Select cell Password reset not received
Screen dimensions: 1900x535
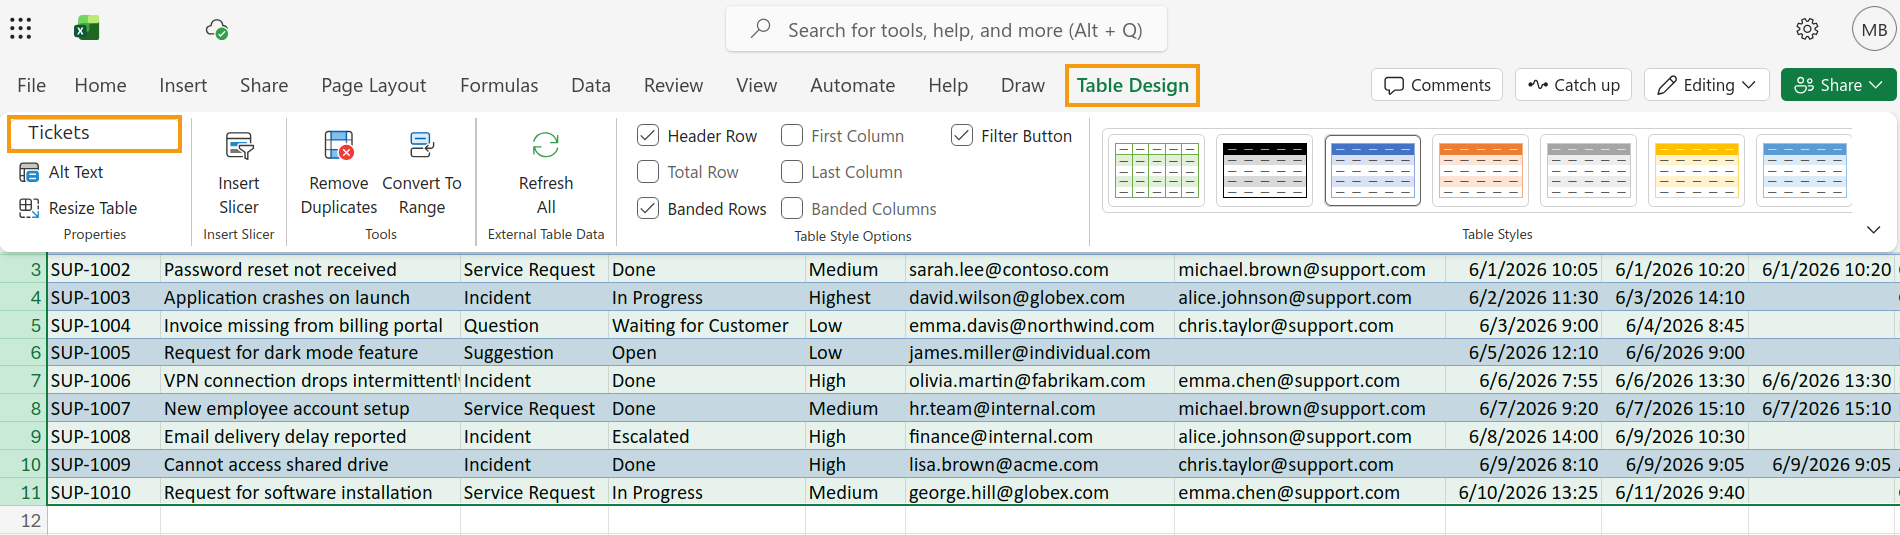pyautogui.click(x=310, y=269)
